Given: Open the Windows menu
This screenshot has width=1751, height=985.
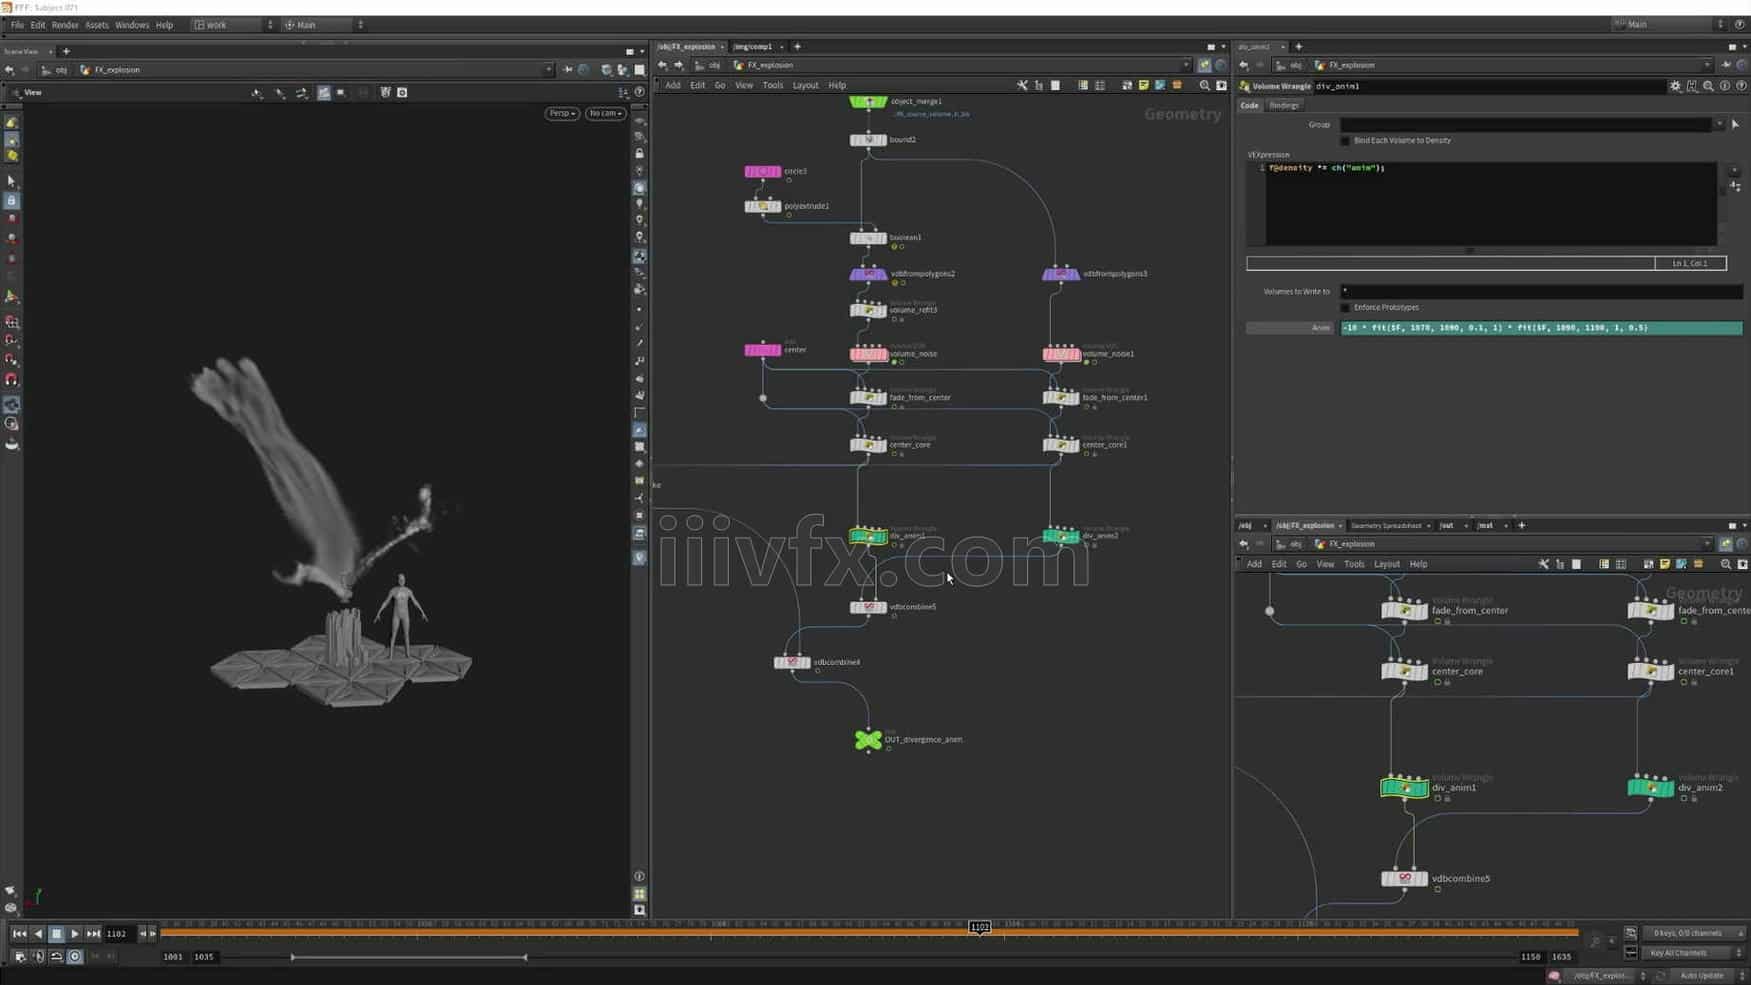Looking at the screenshot, I should click(132, 25).
